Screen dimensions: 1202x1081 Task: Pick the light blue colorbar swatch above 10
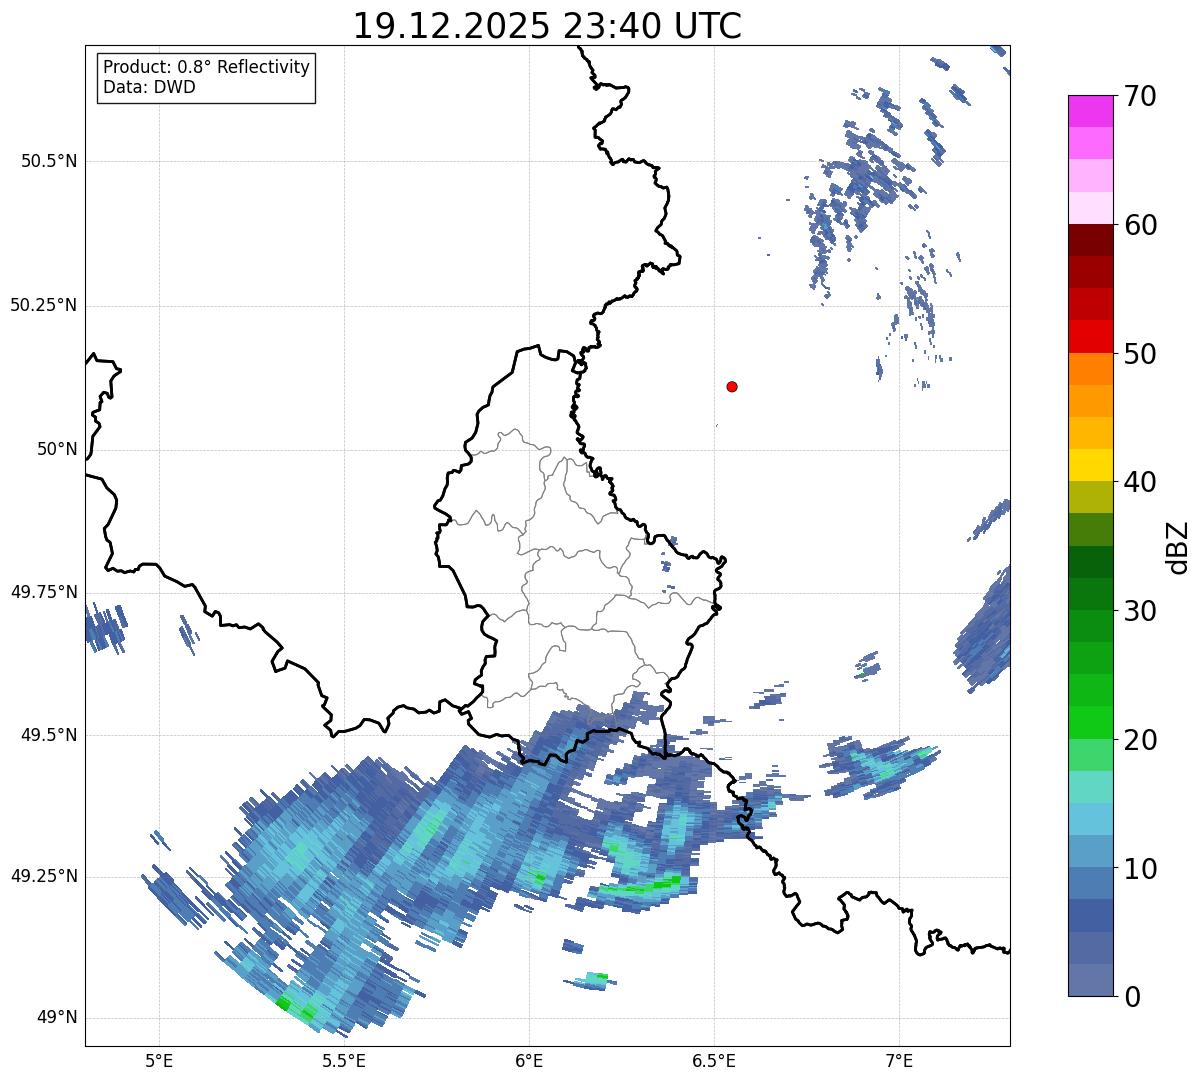click(1091, 851)
